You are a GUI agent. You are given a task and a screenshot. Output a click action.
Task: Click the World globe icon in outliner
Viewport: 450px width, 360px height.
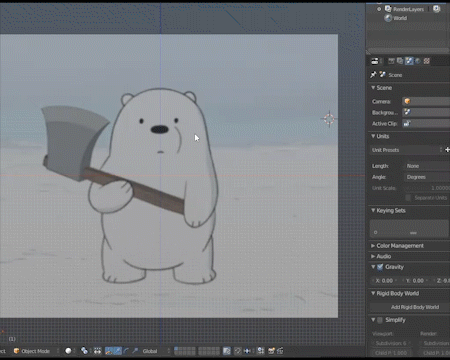pos(388,18)
